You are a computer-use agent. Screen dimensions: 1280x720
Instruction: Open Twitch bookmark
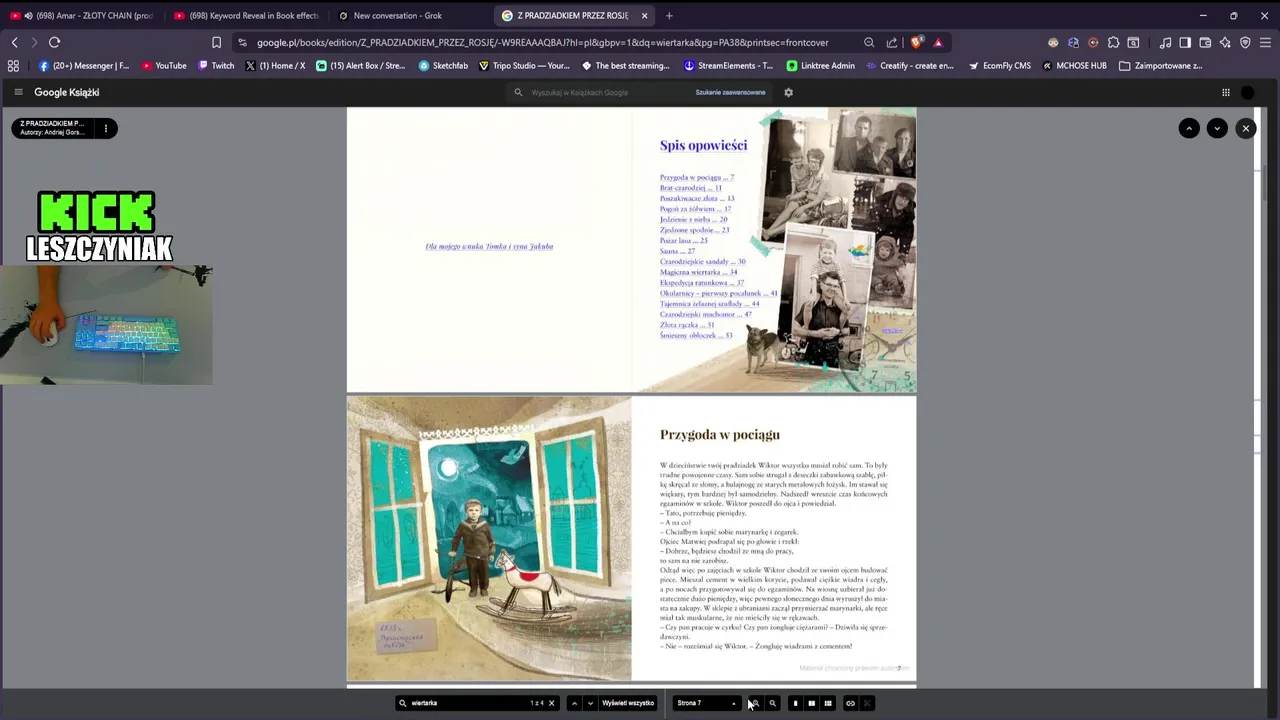click(x=216, y=65)
